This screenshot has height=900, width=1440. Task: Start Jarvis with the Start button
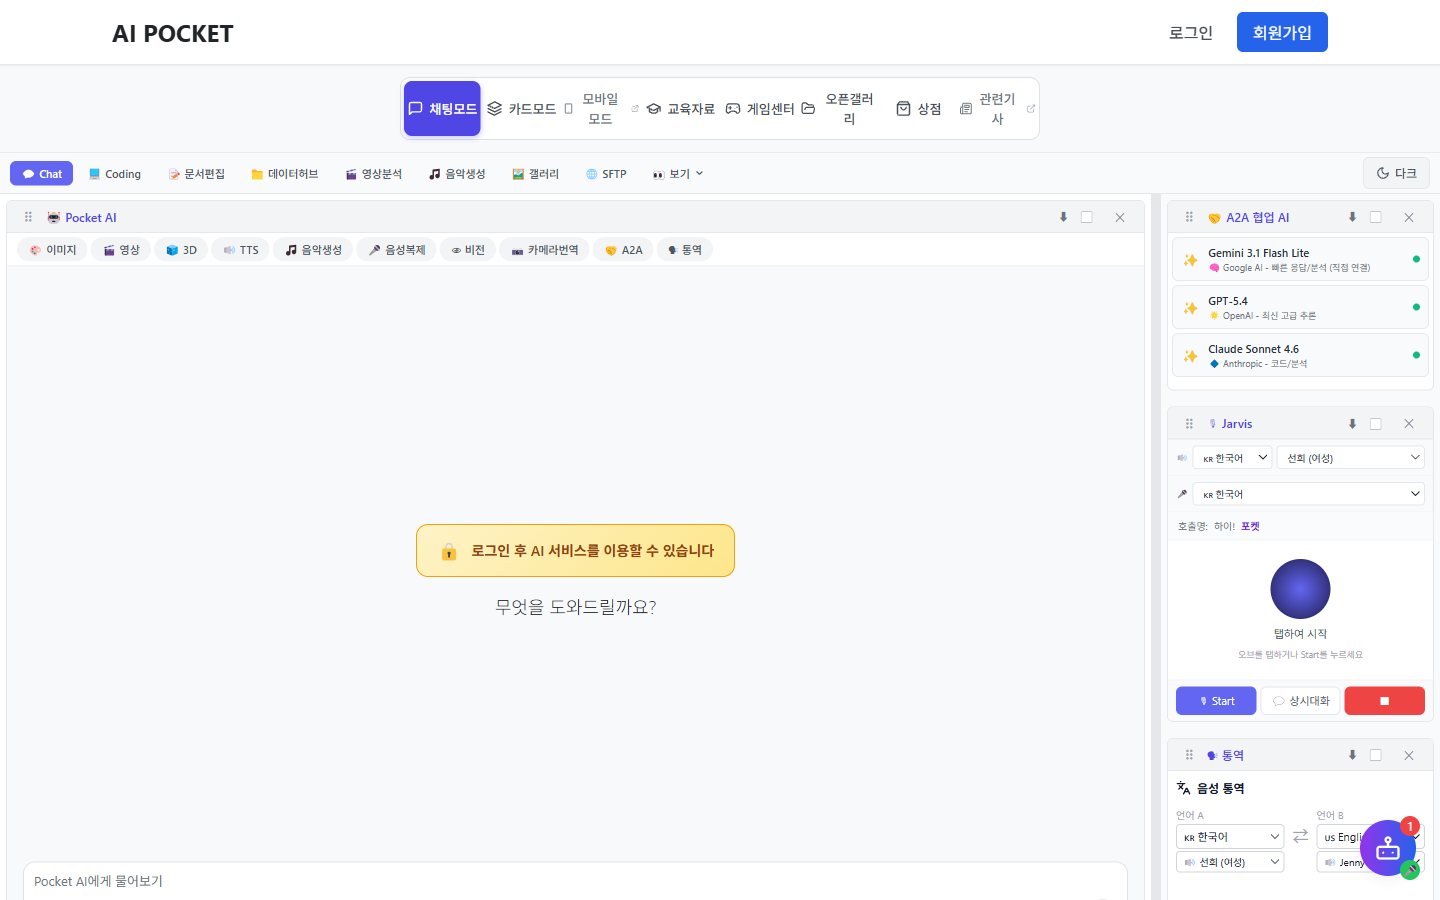pyautogui.click(x=1216, y=701)
